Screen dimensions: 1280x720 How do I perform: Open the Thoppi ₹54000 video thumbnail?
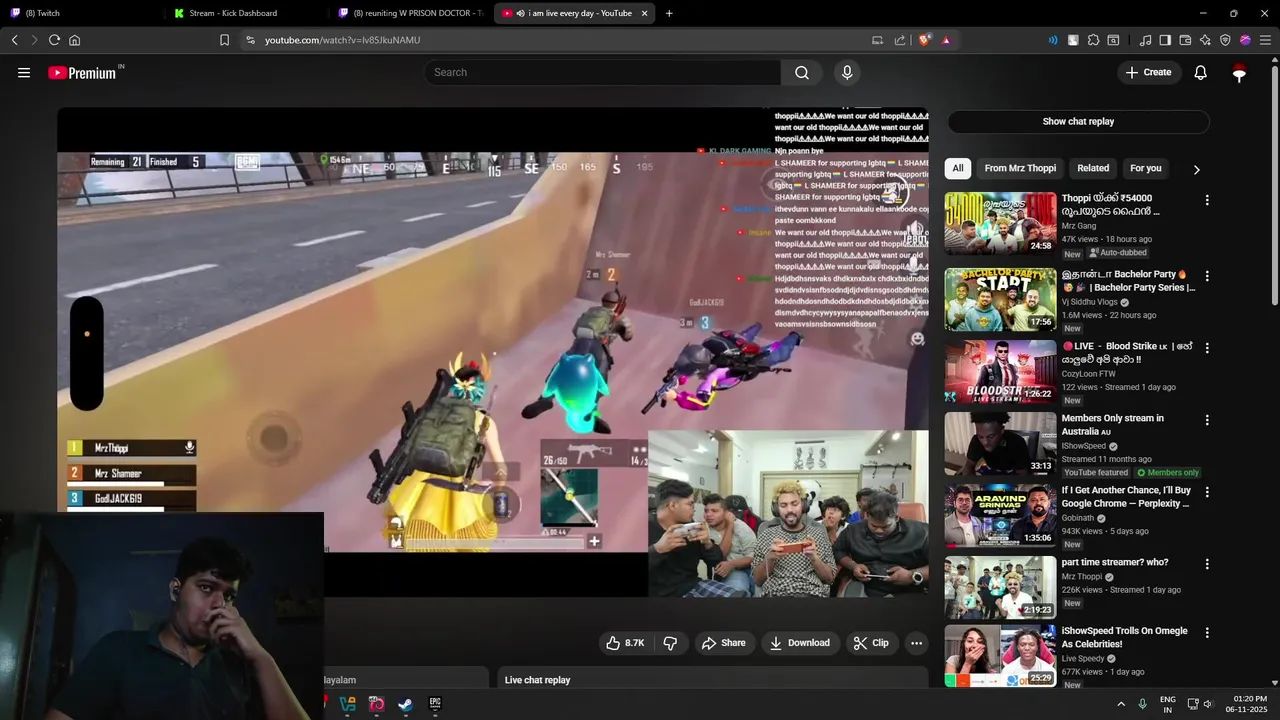(1000, 223)
